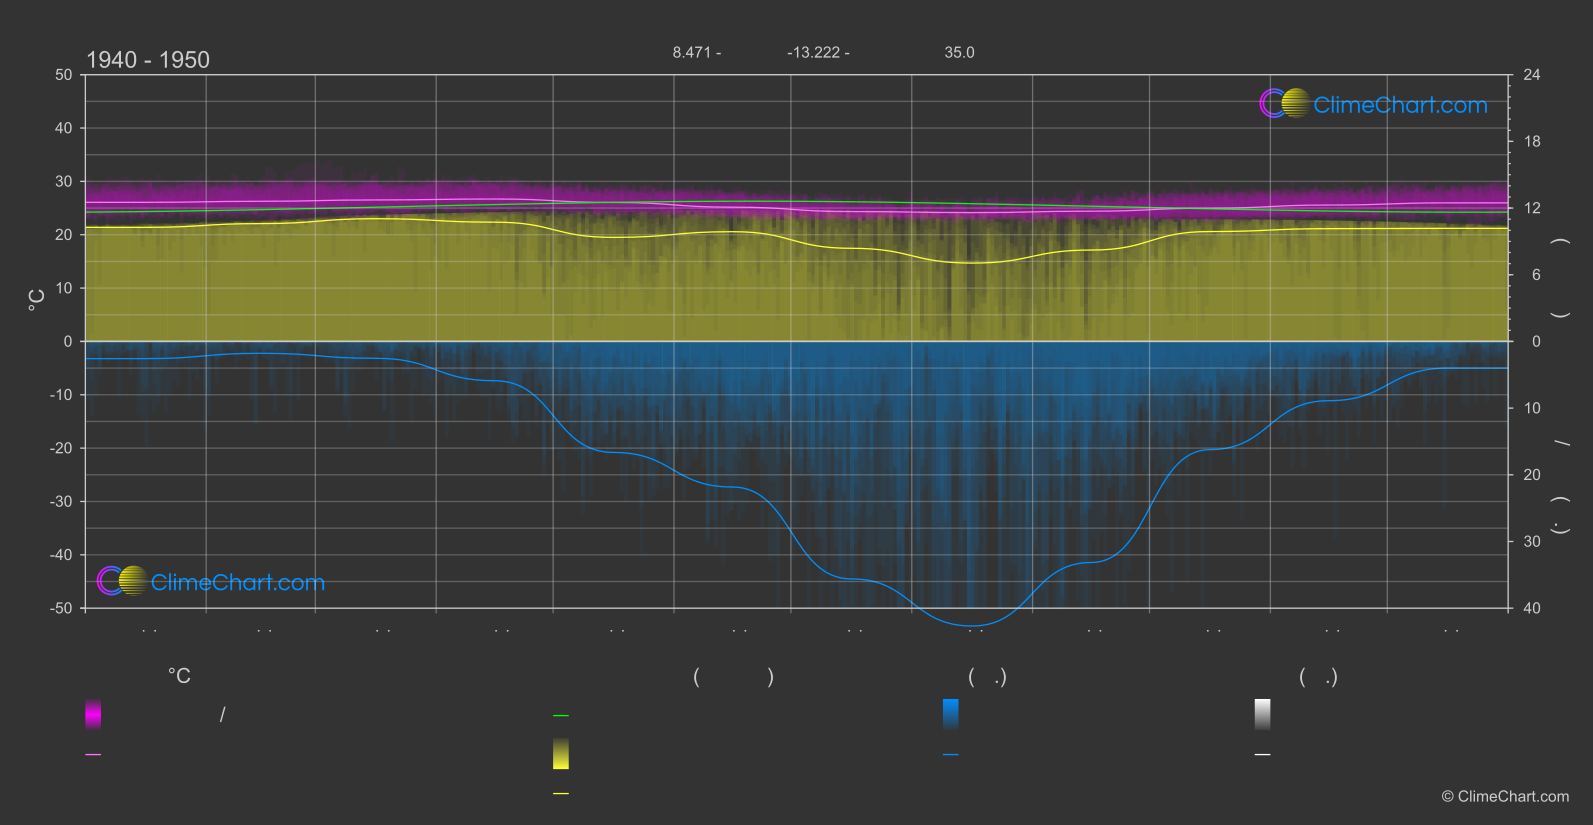
Task: Click the '18' label on right axis
Action: (1532, 142)
